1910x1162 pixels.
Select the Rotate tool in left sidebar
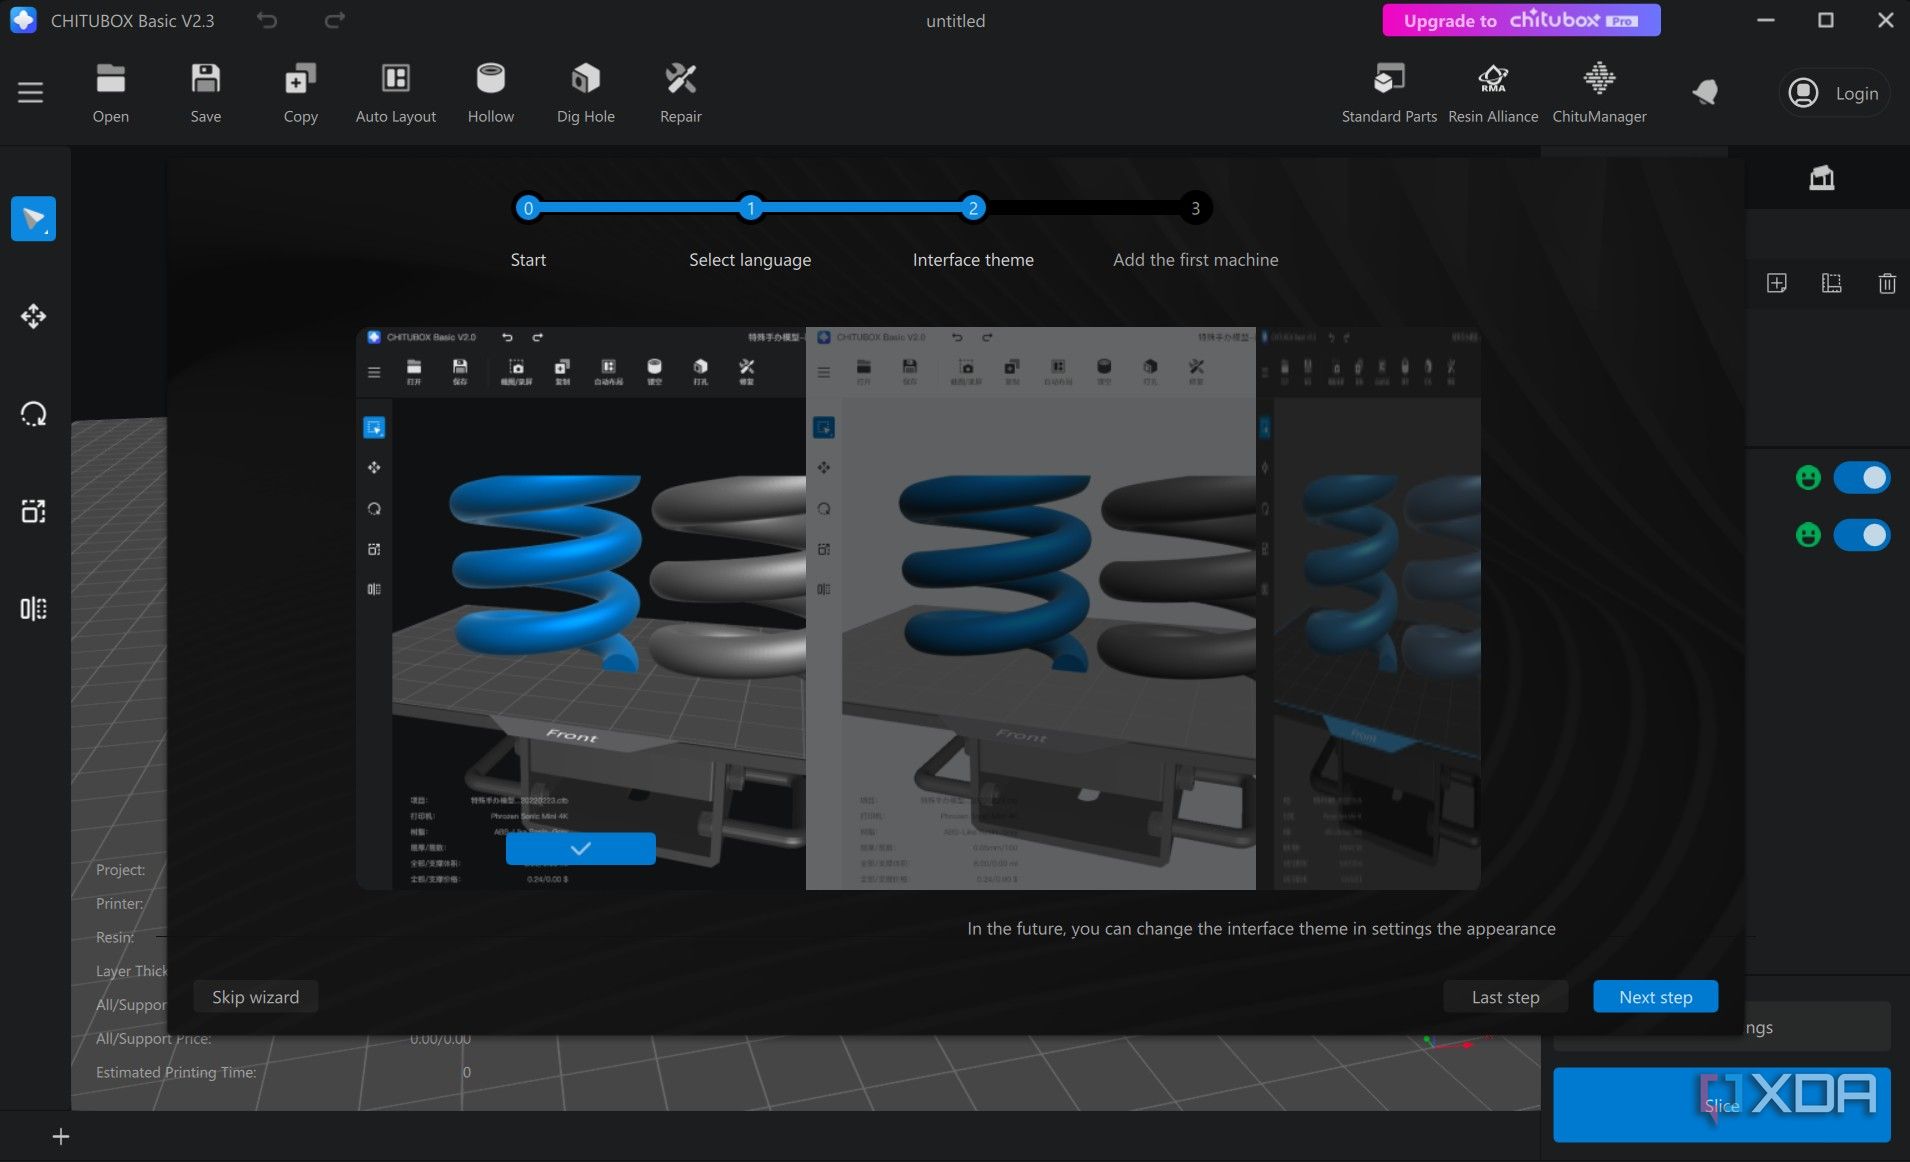click(33, 414)
